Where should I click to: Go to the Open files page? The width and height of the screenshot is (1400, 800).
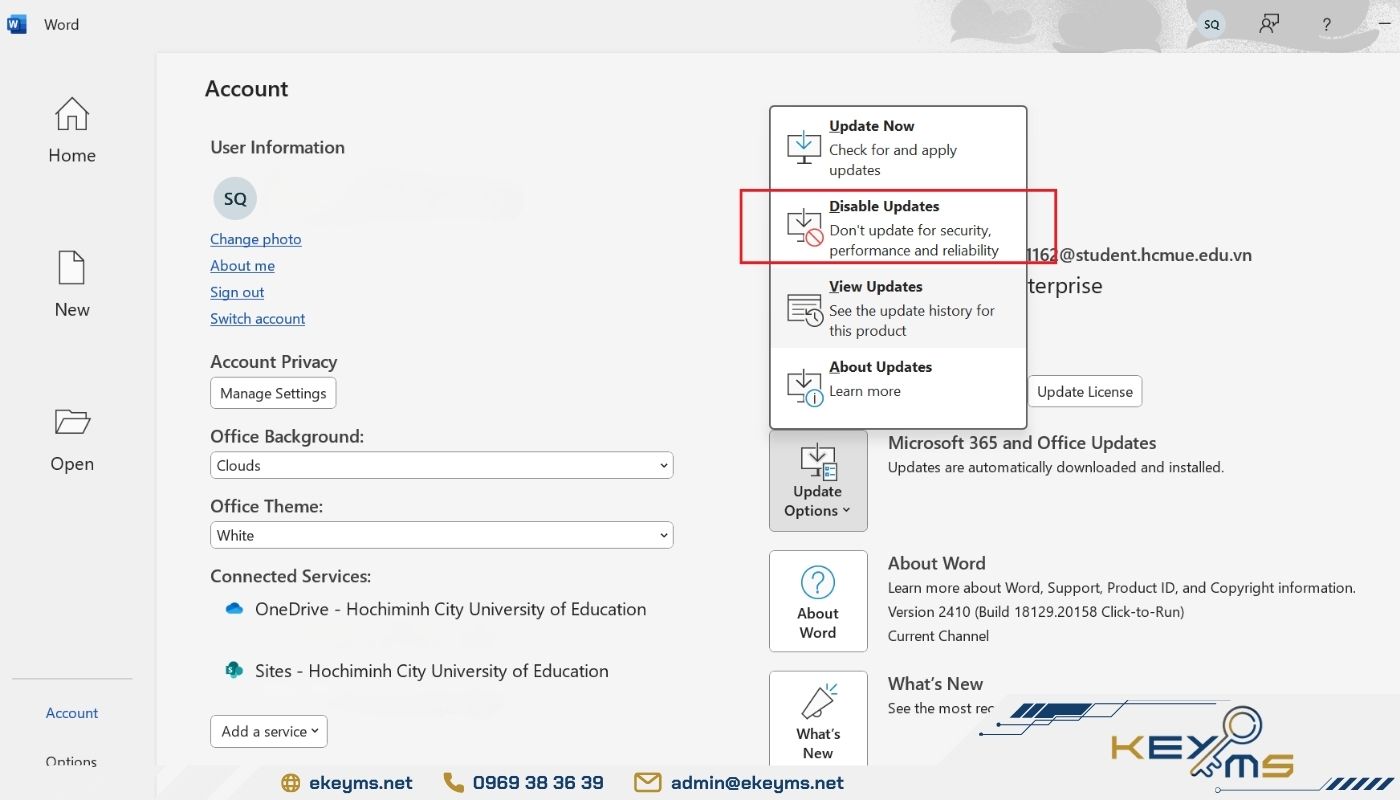coord(72,440)
